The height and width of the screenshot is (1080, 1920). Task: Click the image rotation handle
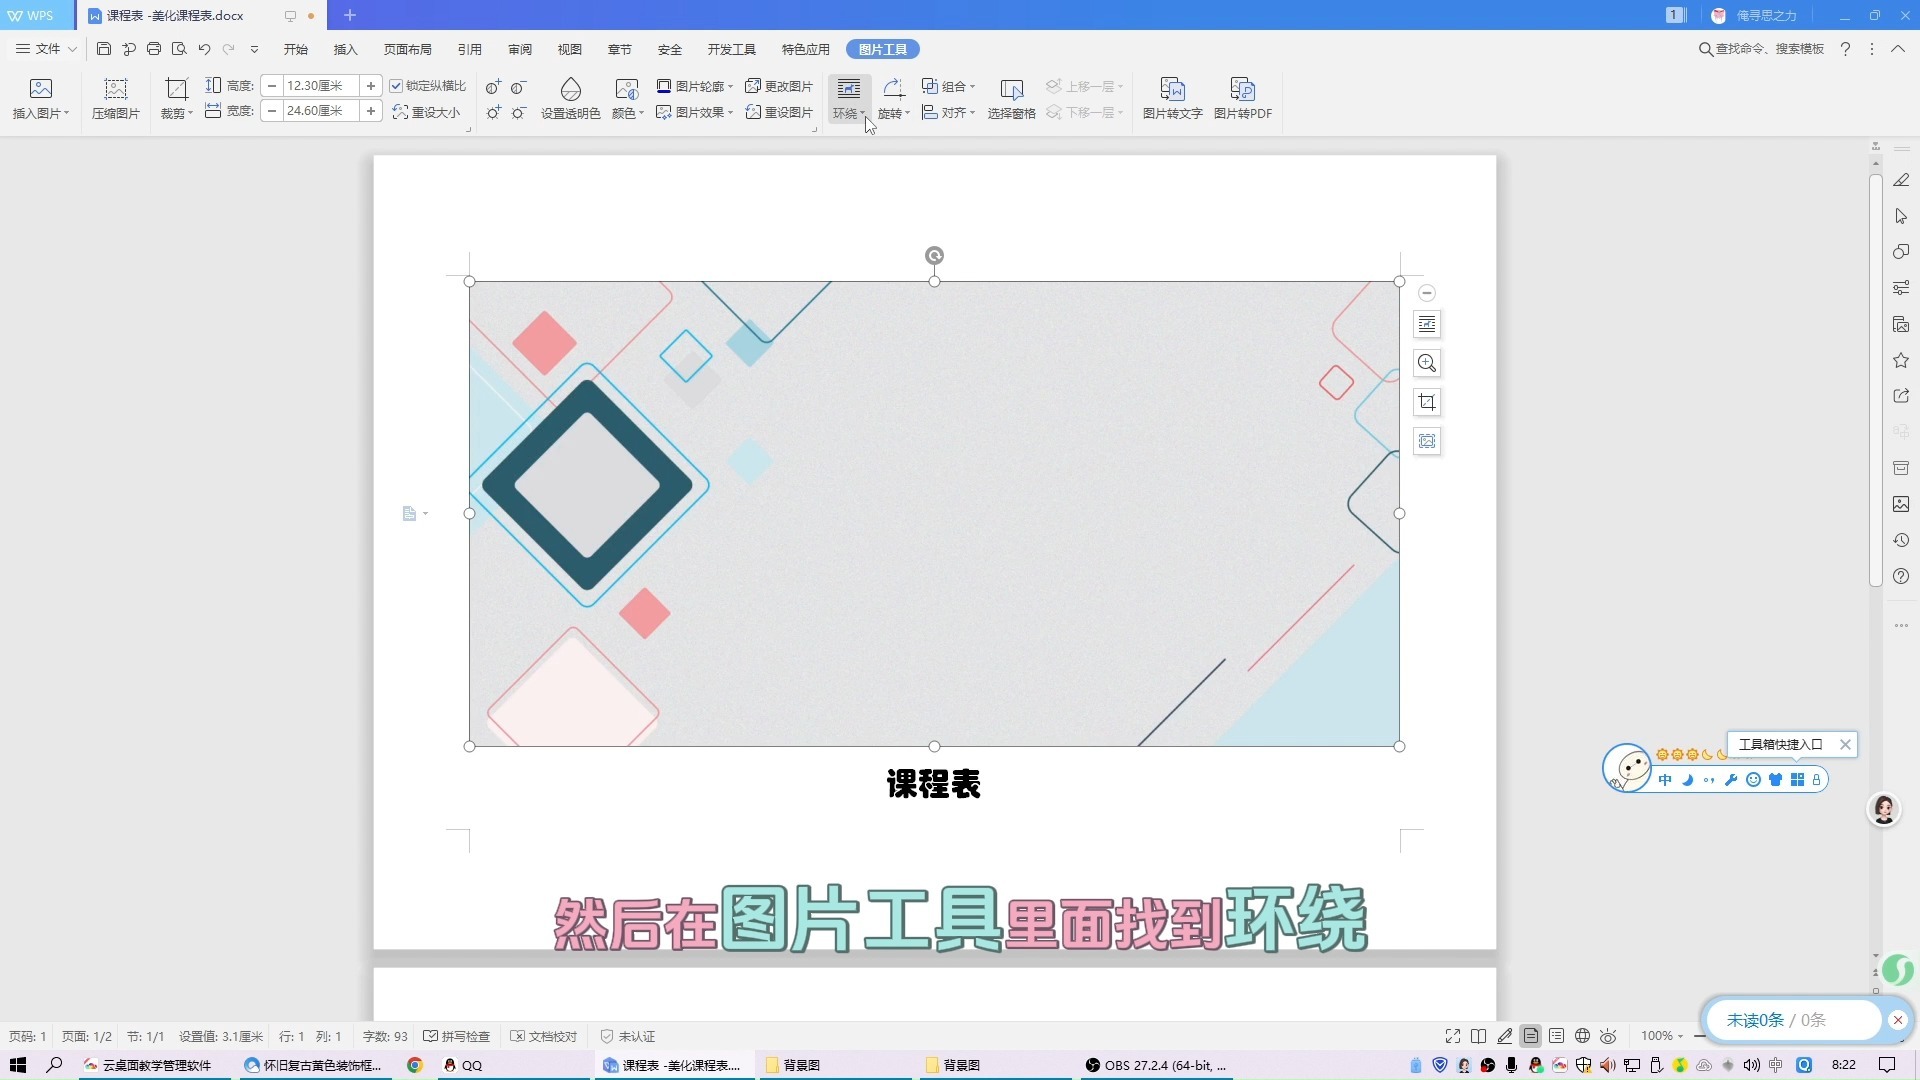click(x=934, y=256)
